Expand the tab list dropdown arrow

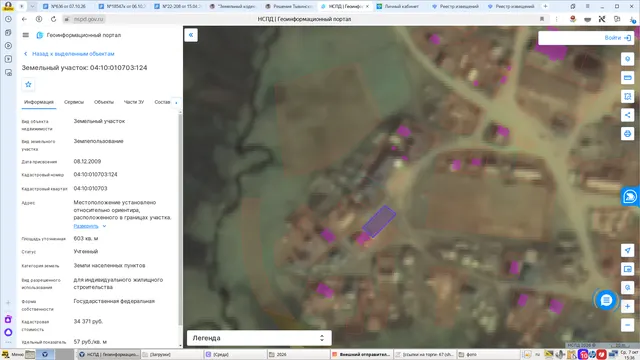(x=32, y=7)
